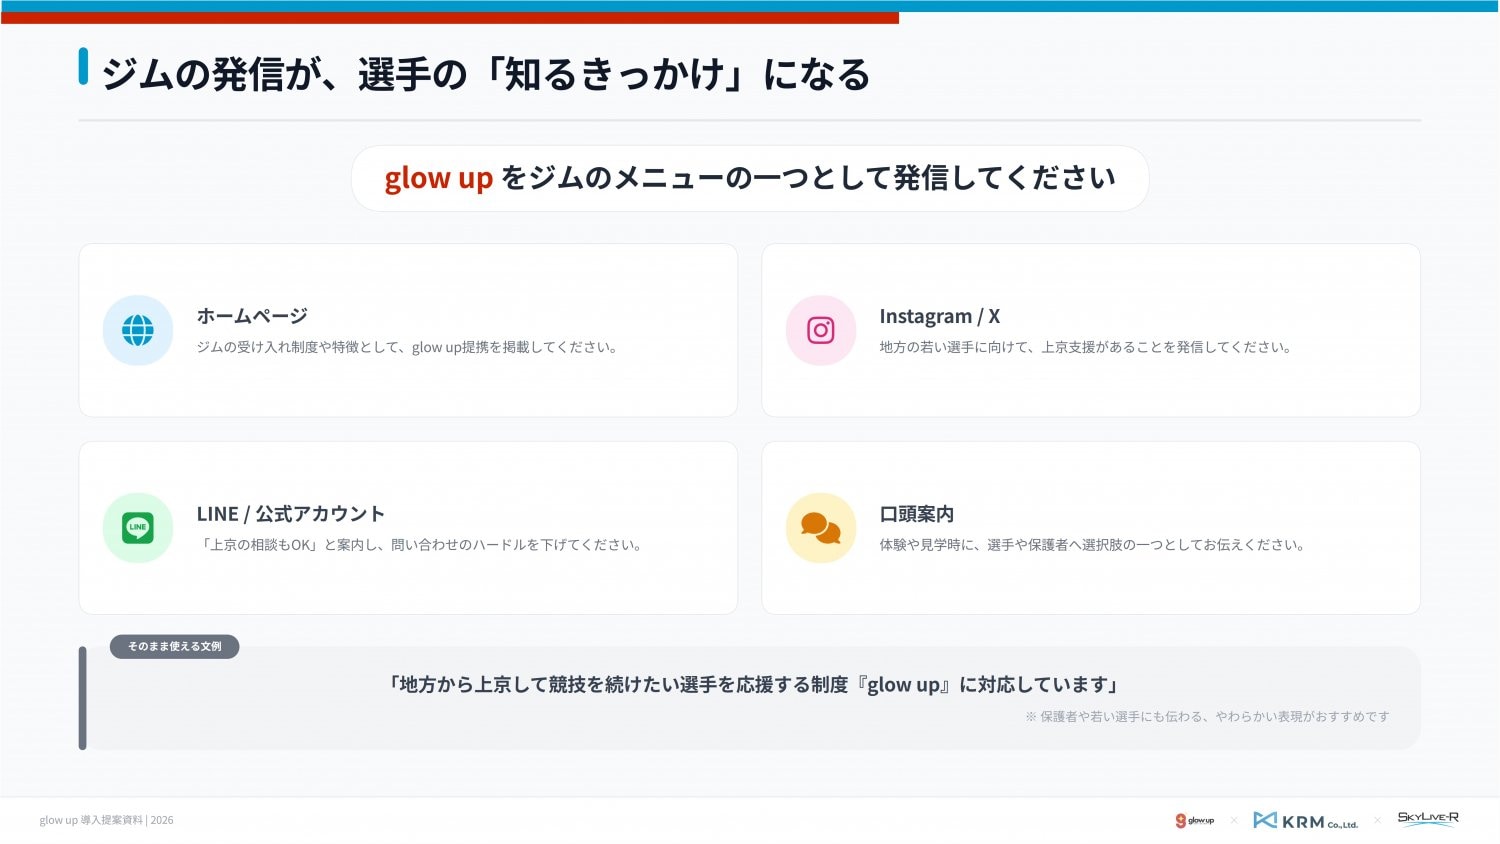Click the red "glow up" text in banner
The image size is (1500, 844).
438,178
